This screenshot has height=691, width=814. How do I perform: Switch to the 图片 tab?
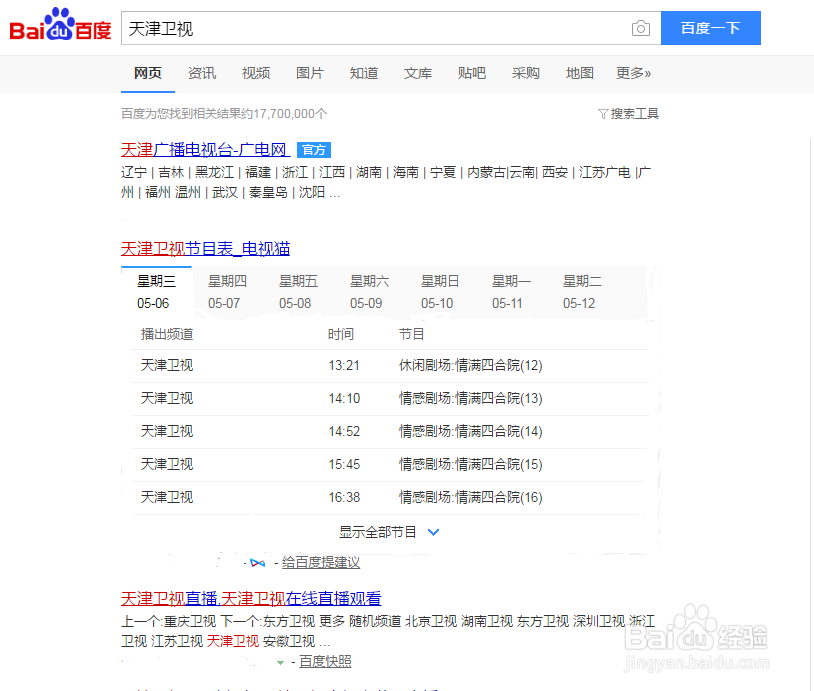pyautogui.click(x=310, y=73)
